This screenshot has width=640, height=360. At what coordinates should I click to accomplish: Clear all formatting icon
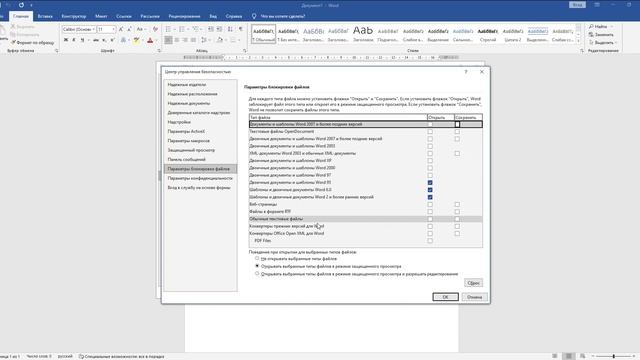click(x=155, y=29)
